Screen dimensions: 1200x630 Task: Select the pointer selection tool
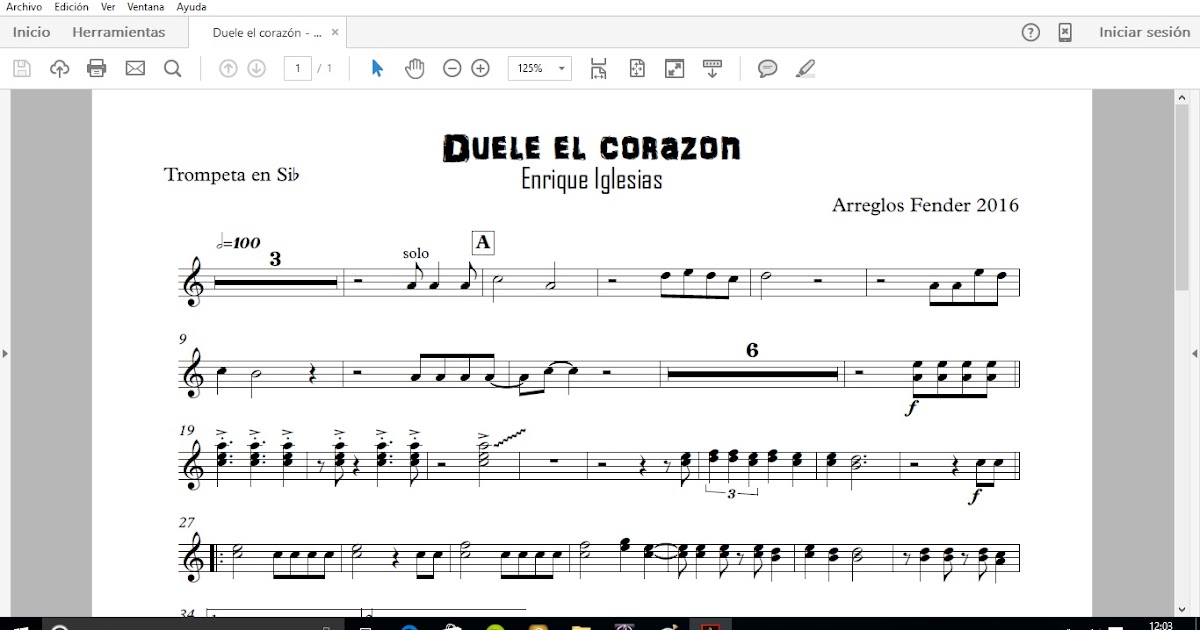pos(376,68)
